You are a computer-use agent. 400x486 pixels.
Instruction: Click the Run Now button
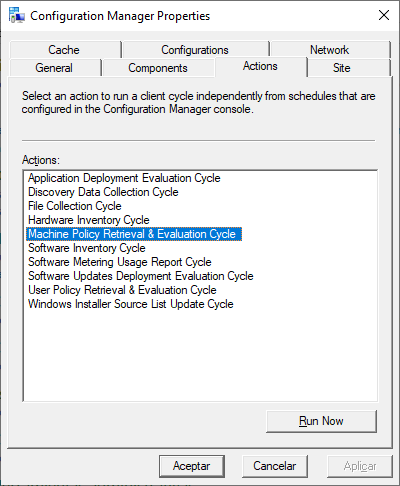tap(321, 421)
